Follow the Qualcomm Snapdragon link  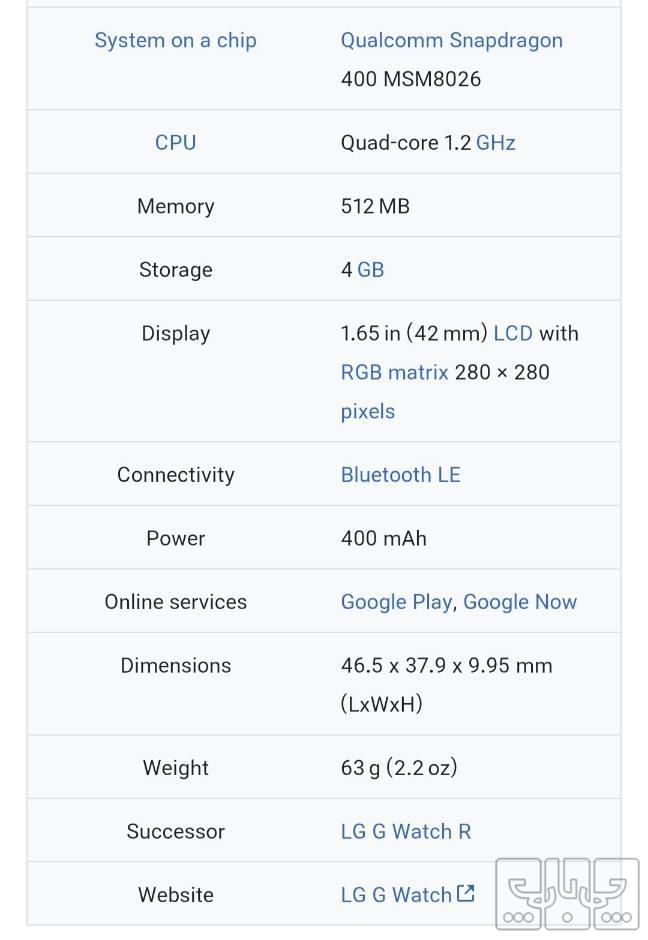(451, 41)
